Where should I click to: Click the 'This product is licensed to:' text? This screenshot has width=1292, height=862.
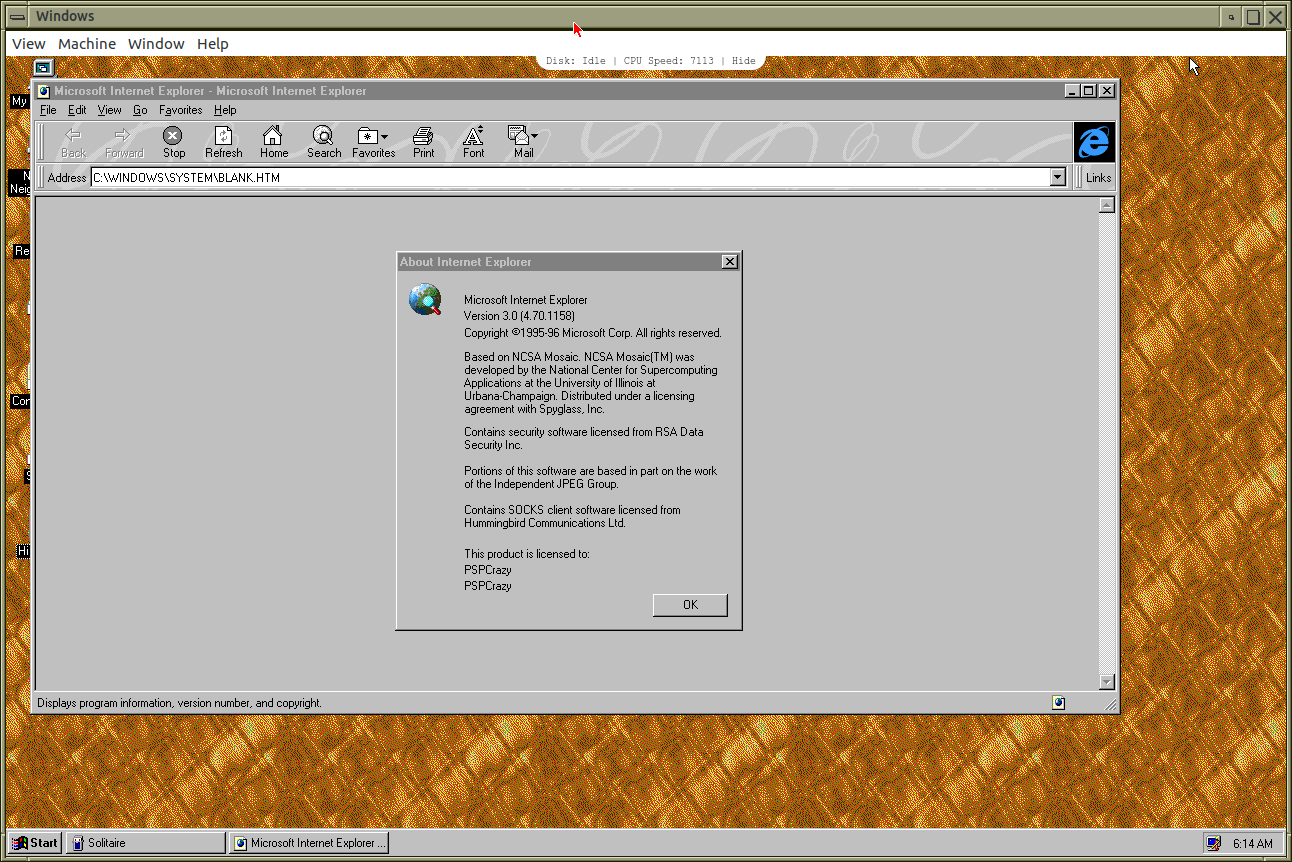pos(527,554)
